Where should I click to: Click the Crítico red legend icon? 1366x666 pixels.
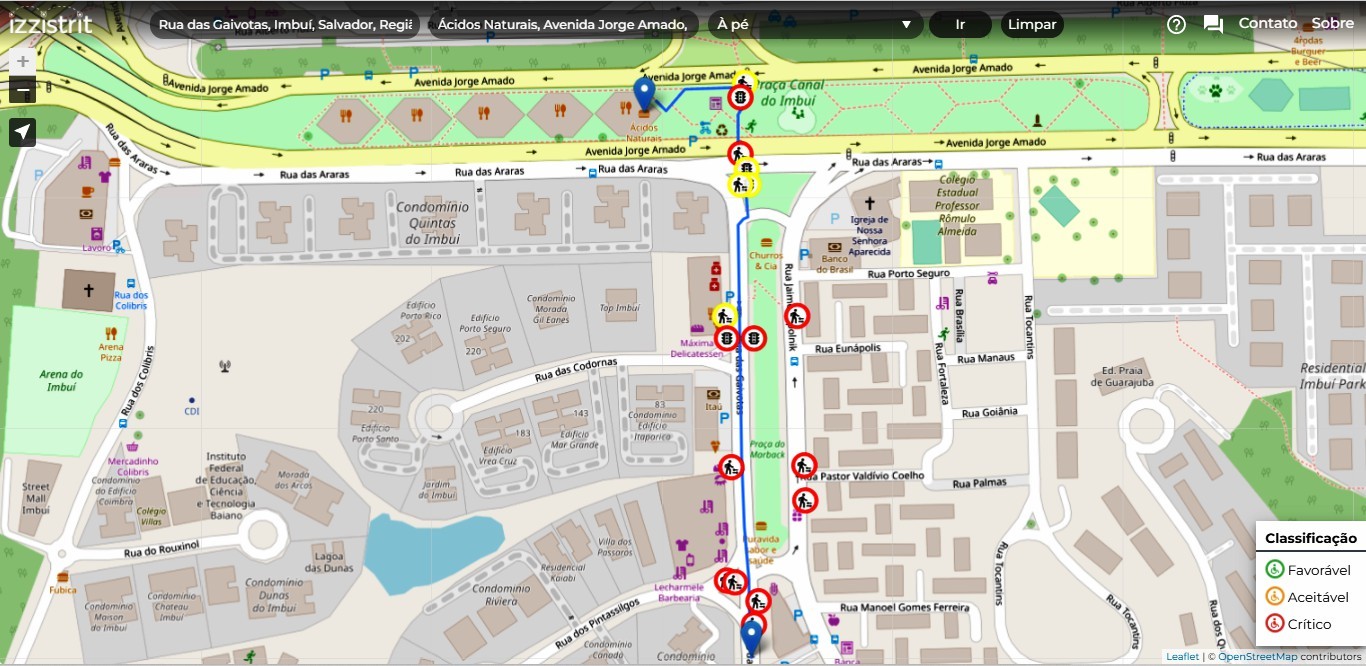pyautogui.click(x=1274, y=624)
